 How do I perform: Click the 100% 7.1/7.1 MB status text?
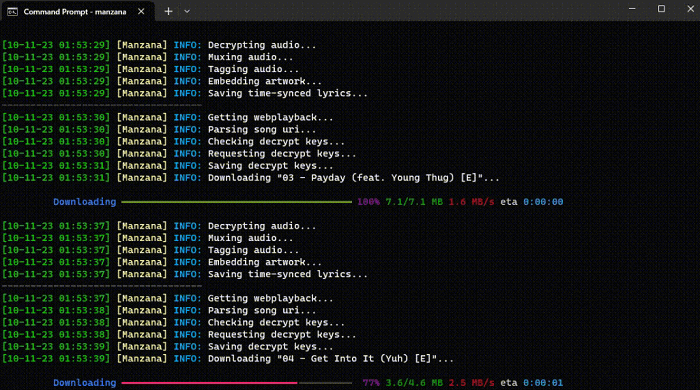tap(400, 202)
